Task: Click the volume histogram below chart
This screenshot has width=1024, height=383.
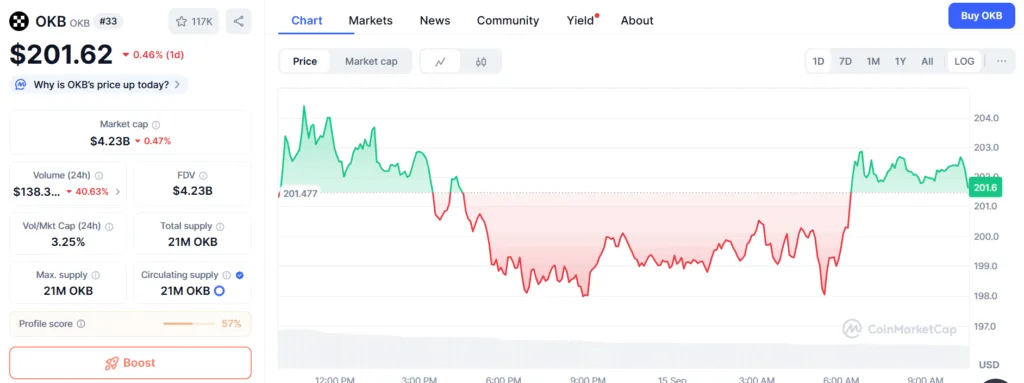Action: [x=623, y=350]
